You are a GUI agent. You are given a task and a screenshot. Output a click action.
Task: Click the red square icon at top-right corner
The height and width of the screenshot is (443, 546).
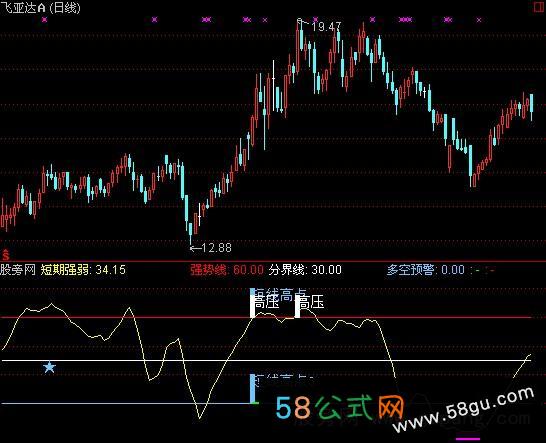(540, 7)
